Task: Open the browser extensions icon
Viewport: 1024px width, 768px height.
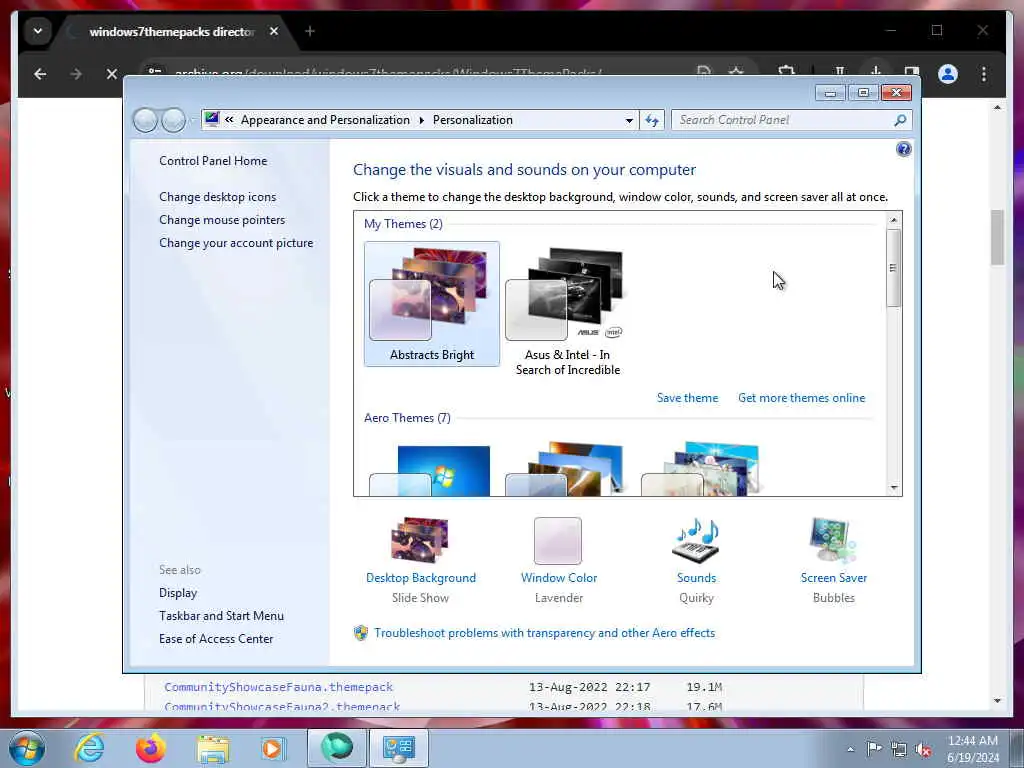Action: [x=787, y=71]
